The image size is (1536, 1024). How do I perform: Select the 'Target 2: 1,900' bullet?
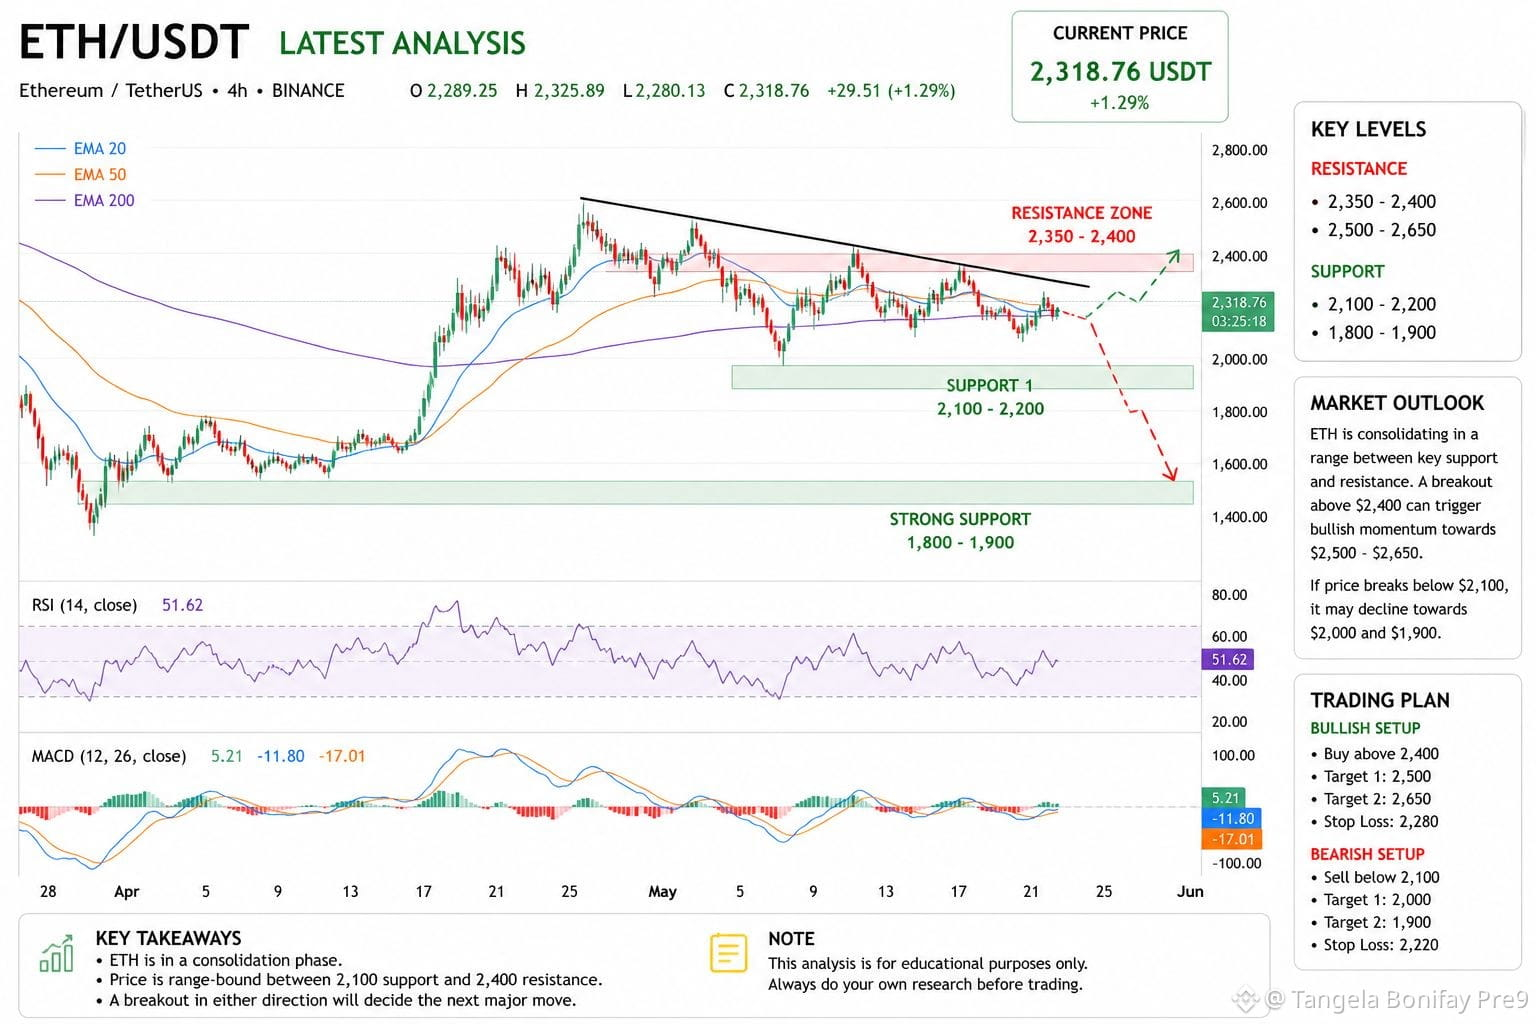1370,923
